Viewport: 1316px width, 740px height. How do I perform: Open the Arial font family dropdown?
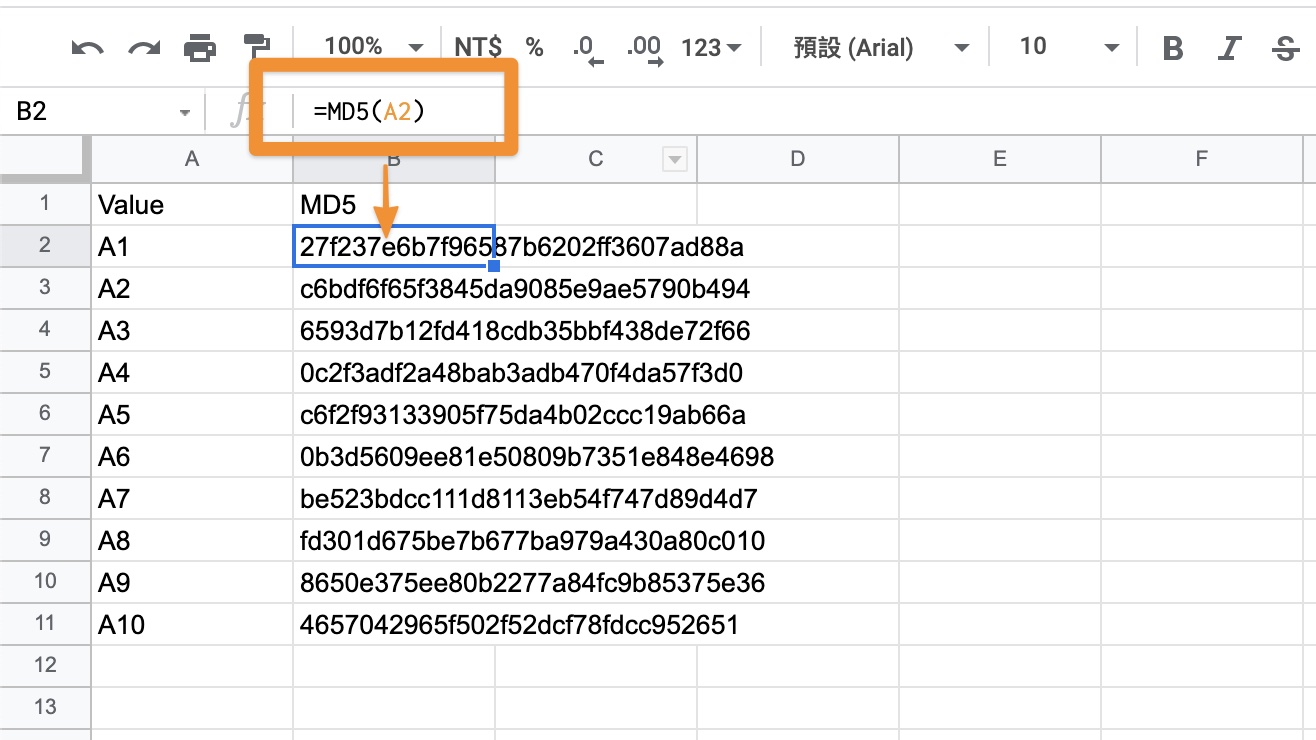879,47
